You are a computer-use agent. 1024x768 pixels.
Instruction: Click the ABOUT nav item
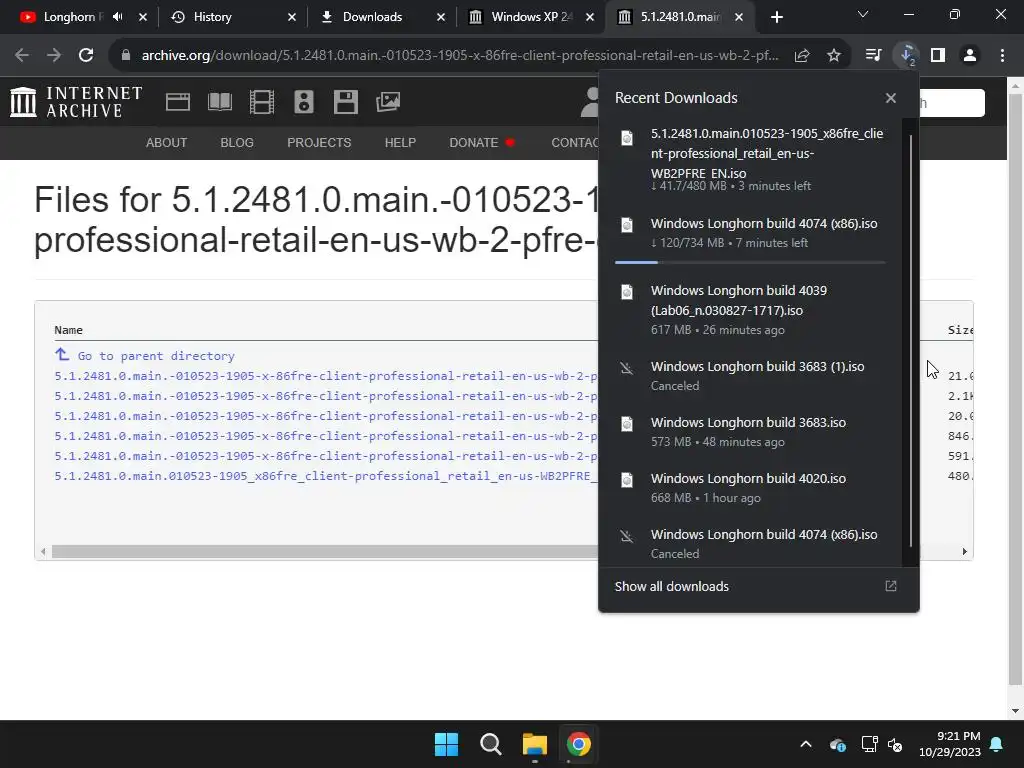pos(167,142)
